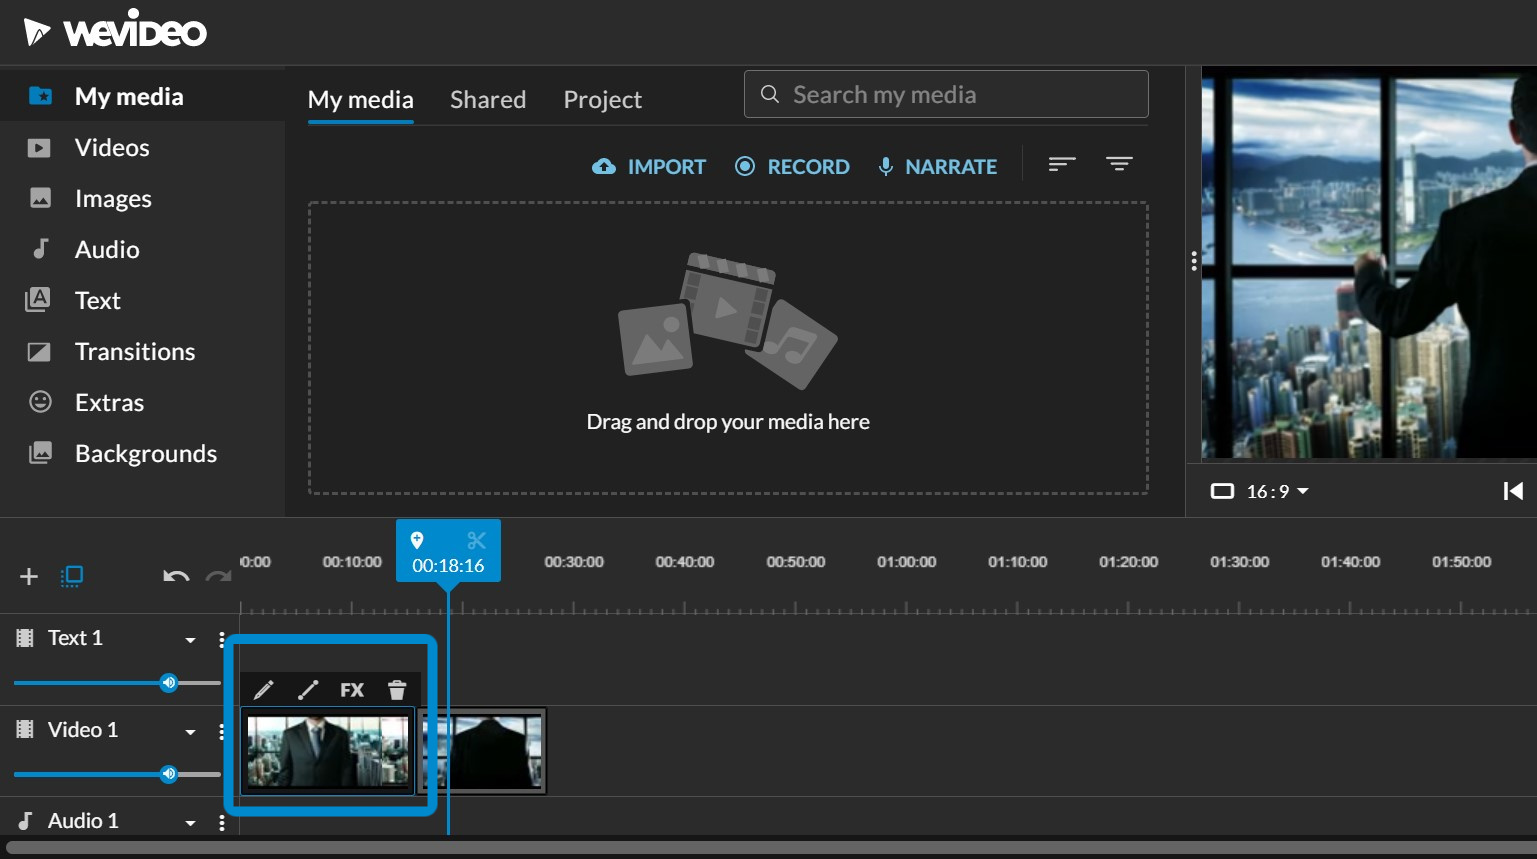Delete the selected clip with trash icon
The width and height of the screenshot is (1537, 859).
tap(397, 690)
